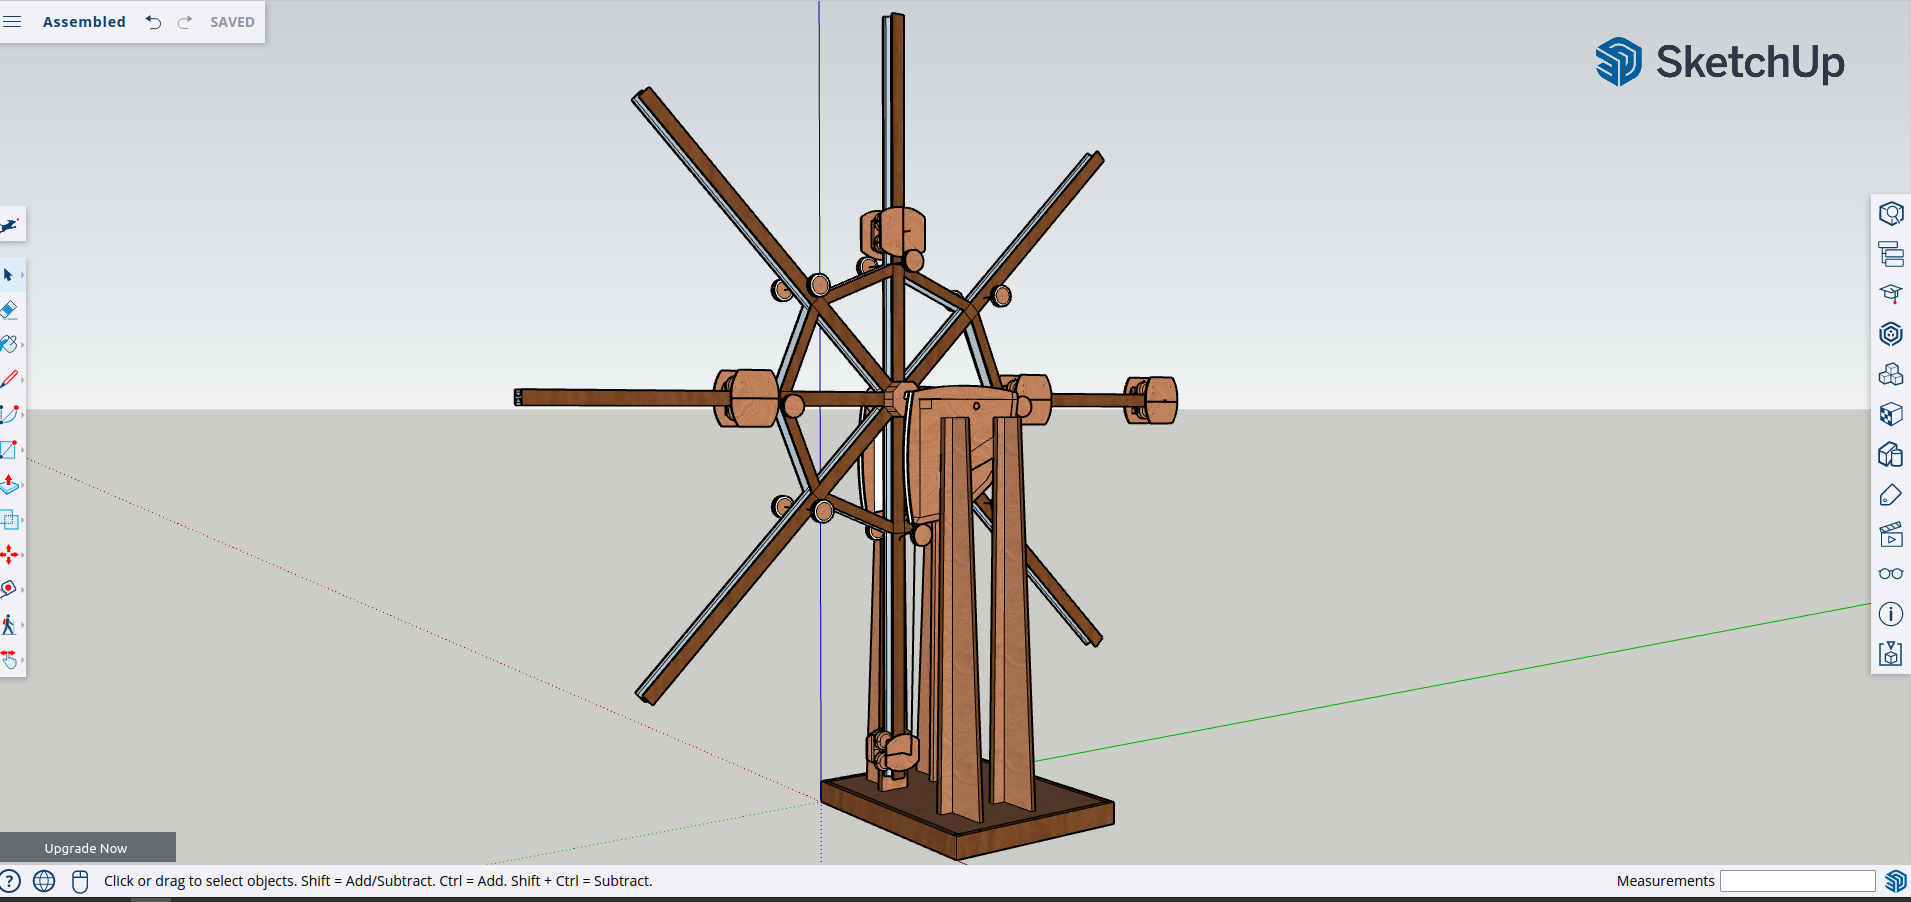Undo the last action

point(153,22)
